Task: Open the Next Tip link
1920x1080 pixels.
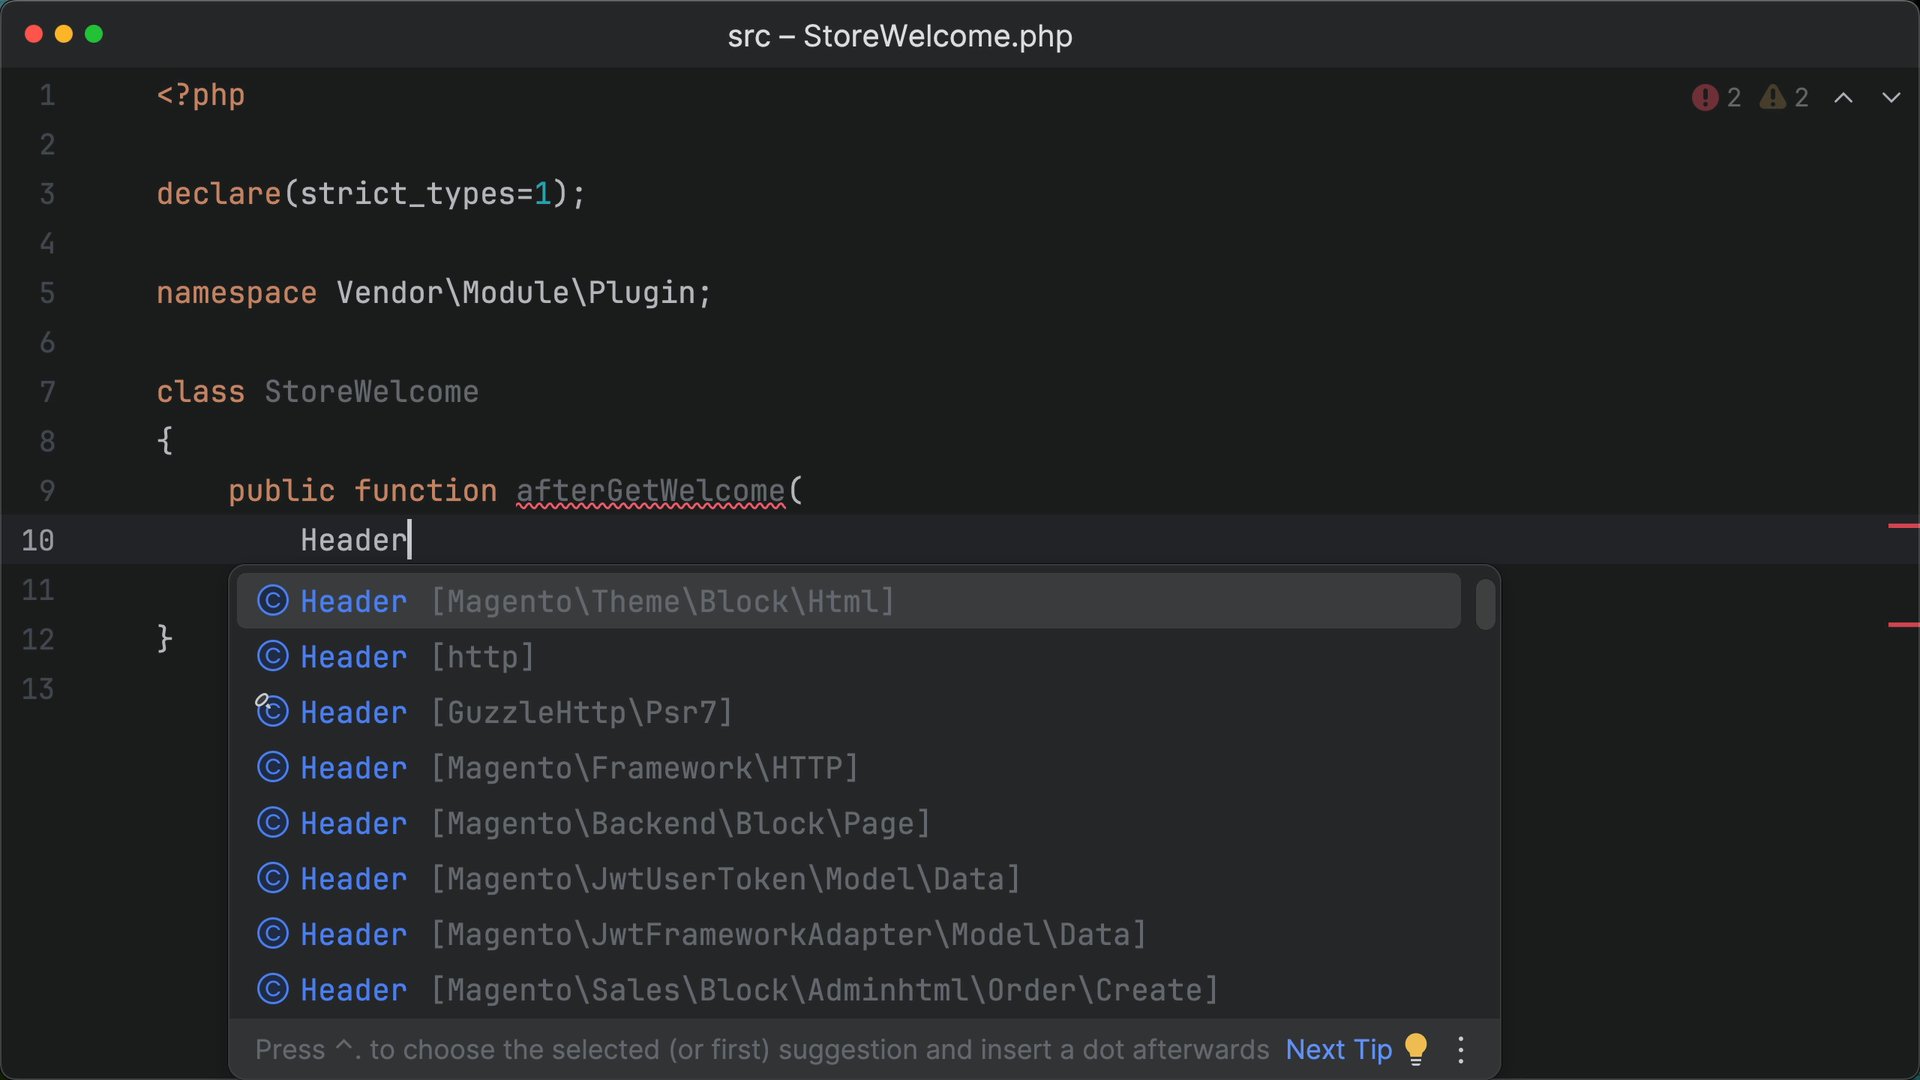Action: point(1339,1049)
